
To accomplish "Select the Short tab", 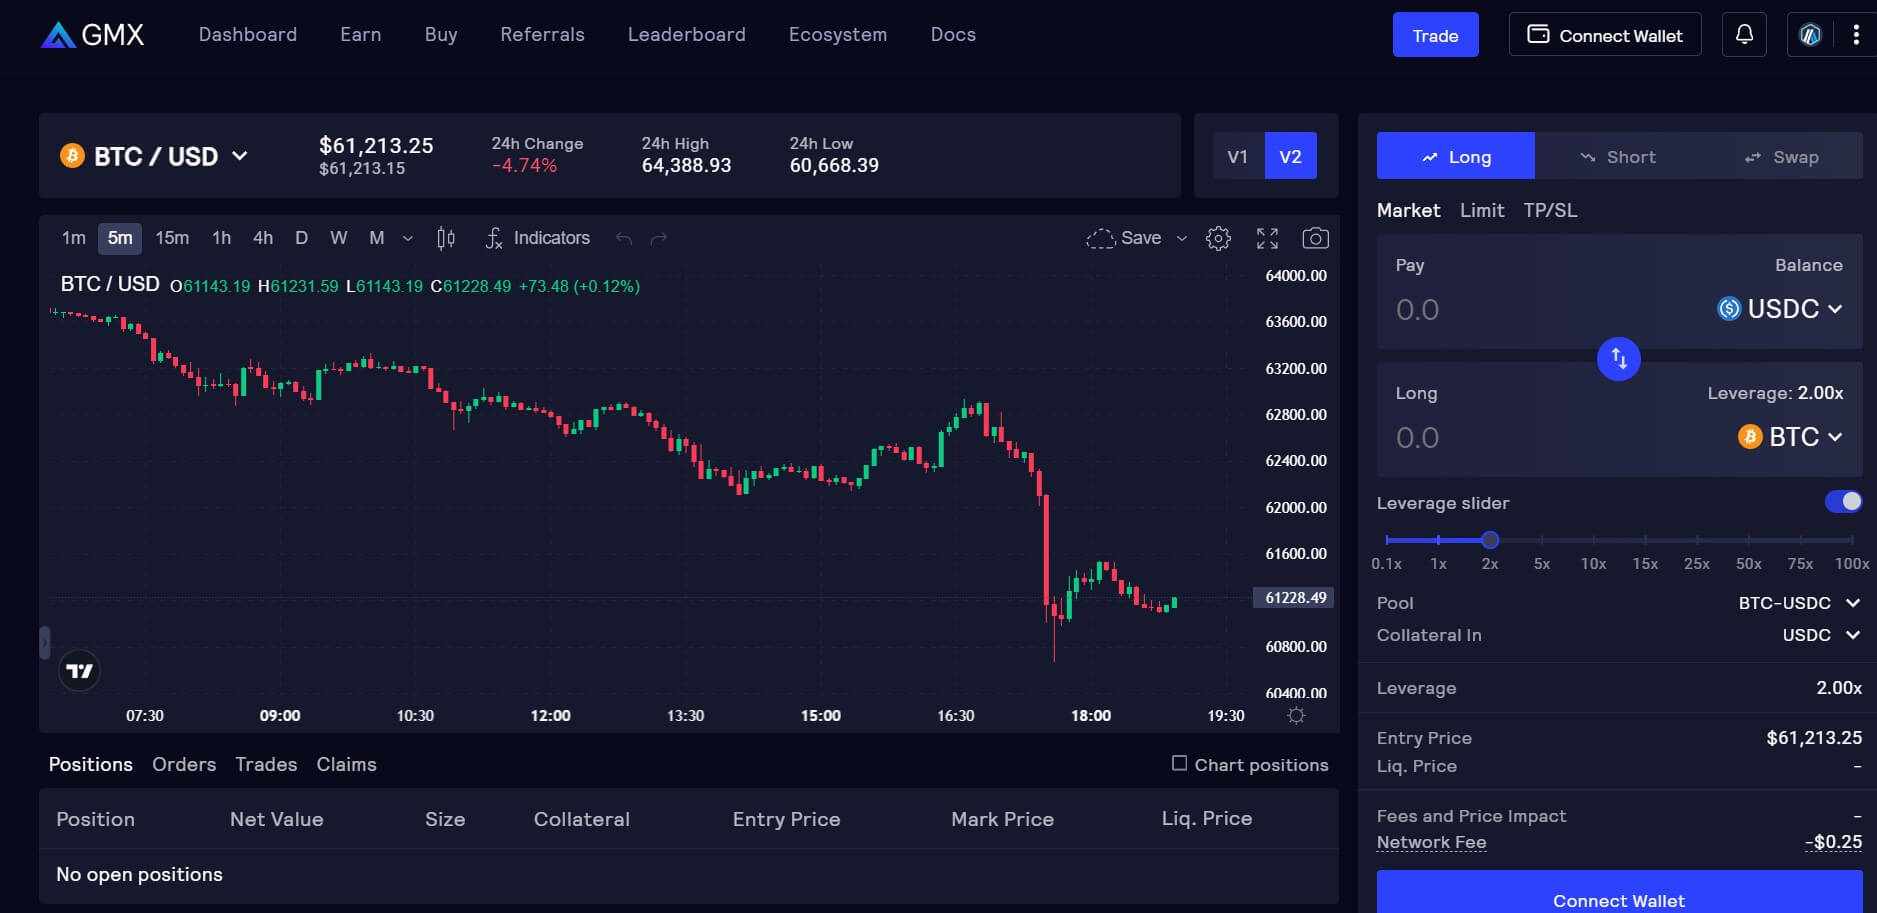I will click(x=1617, y=156).
